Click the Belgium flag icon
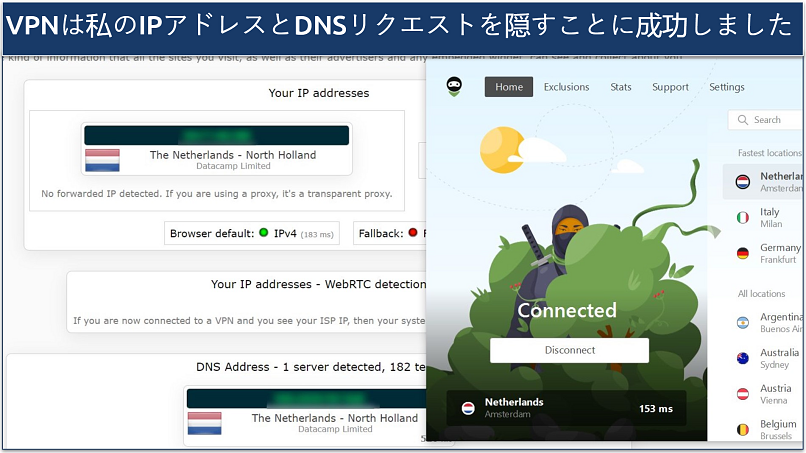The image size is (806, 453). pyautogui.click(x=743, y=430)
